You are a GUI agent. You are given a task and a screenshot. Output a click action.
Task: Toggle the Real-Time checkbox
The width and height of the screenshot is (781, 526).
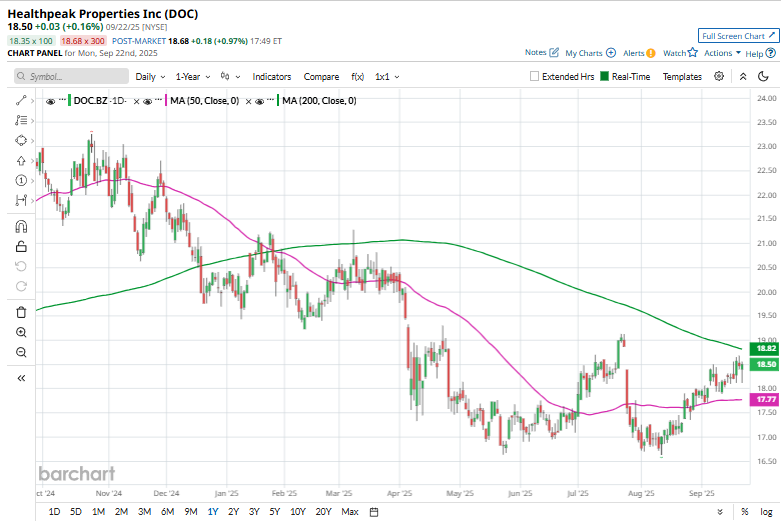click(x=604, y=76)
